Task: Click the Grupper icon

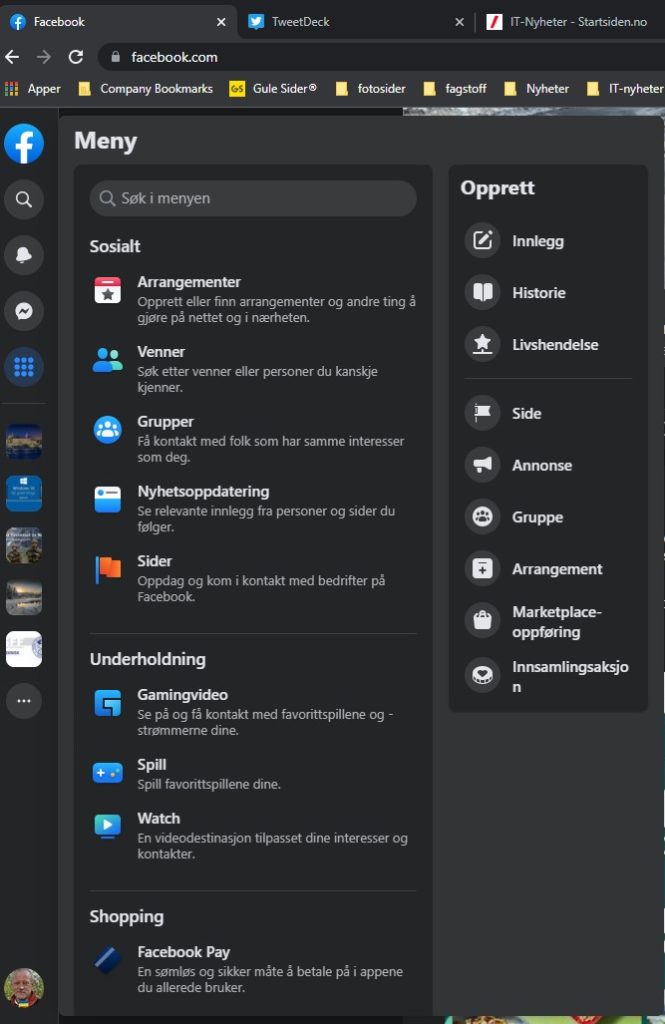Action: (107, 430)
